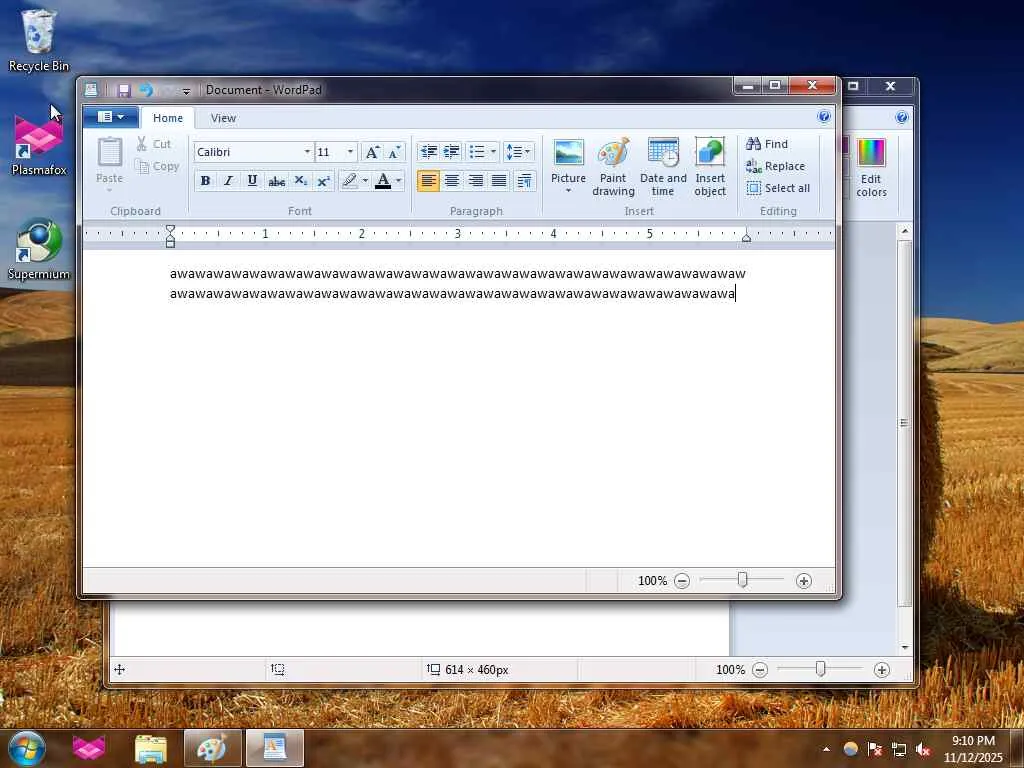Click the Replace button
This screenshot has height=768, width=1024.
click(x=776, y=166)
